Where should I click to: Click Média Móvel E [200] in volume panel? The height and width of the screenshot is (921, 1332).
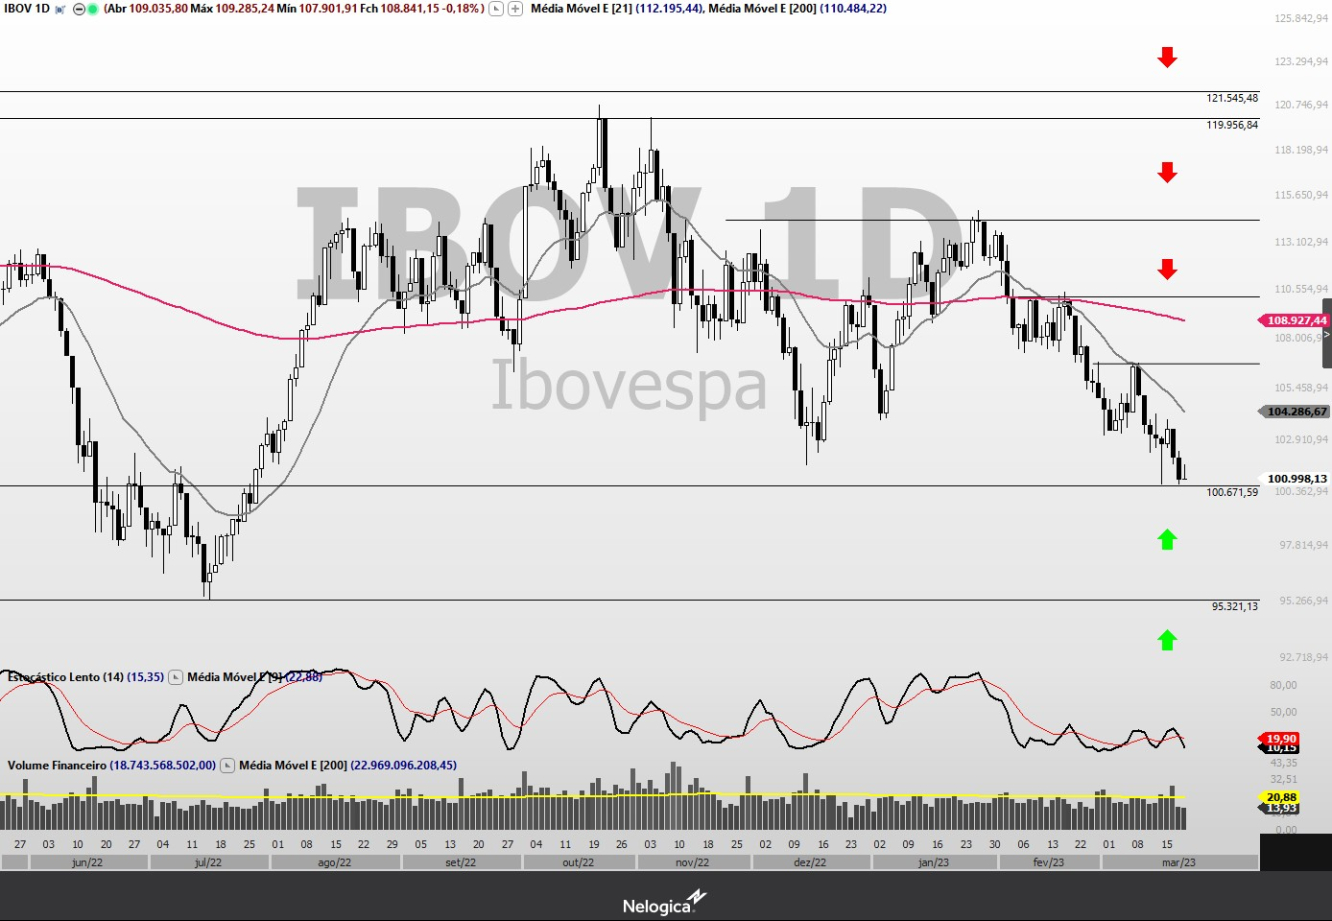click(x=293, y=765)
